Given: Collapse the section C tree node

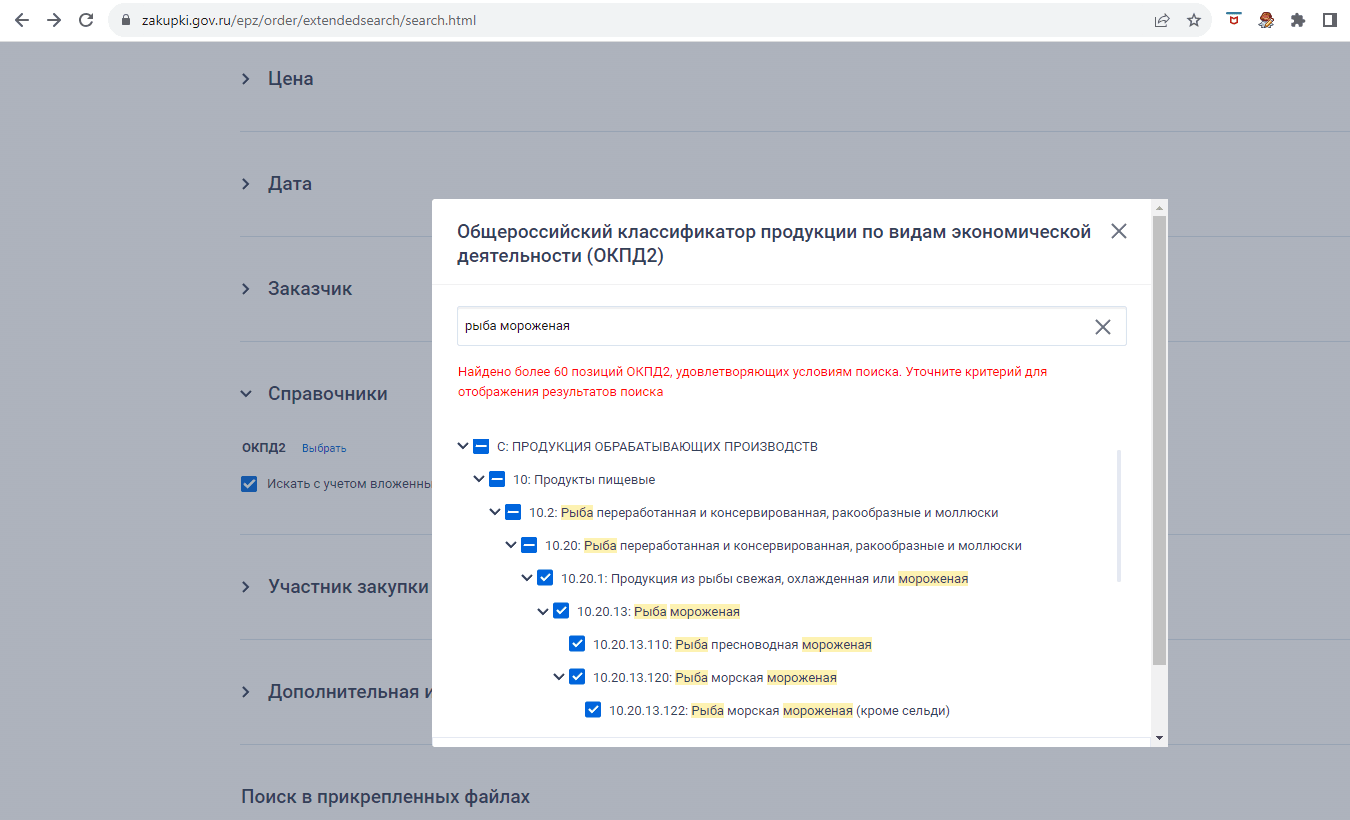Looking at the screenshot, I should coord(463,447).
